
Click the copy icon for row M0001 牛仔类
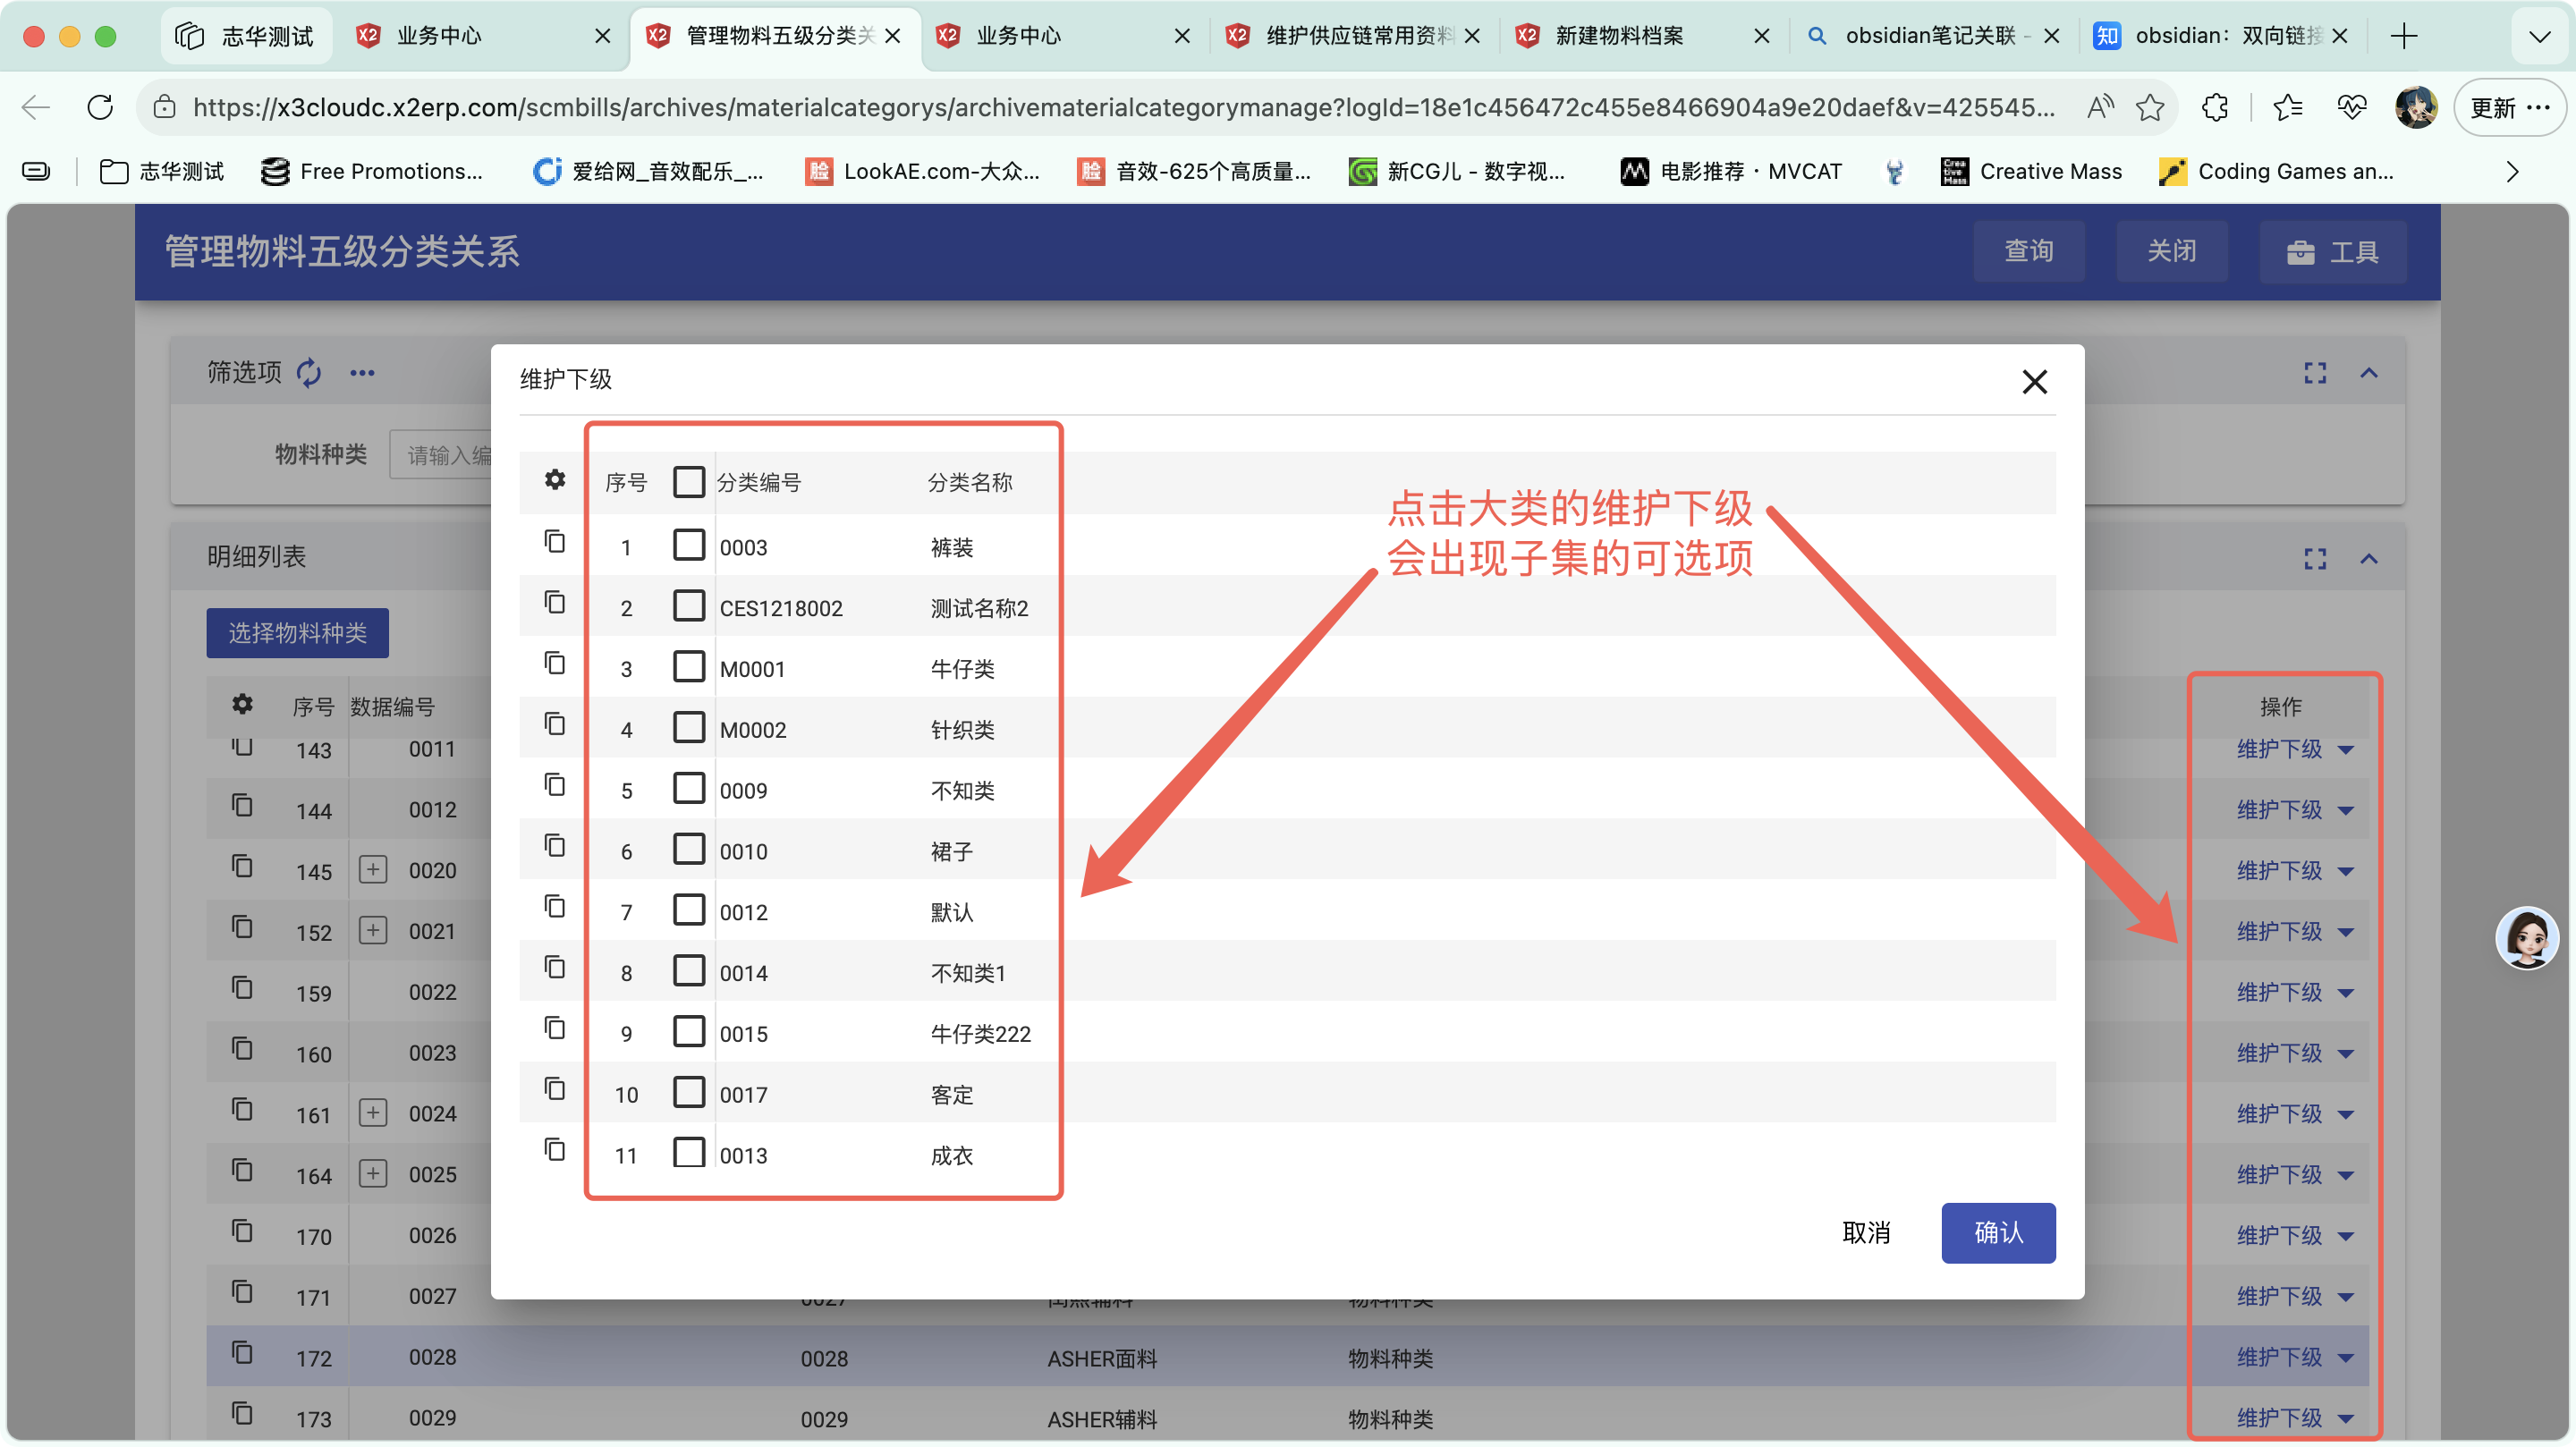click(x=555, y=664)
